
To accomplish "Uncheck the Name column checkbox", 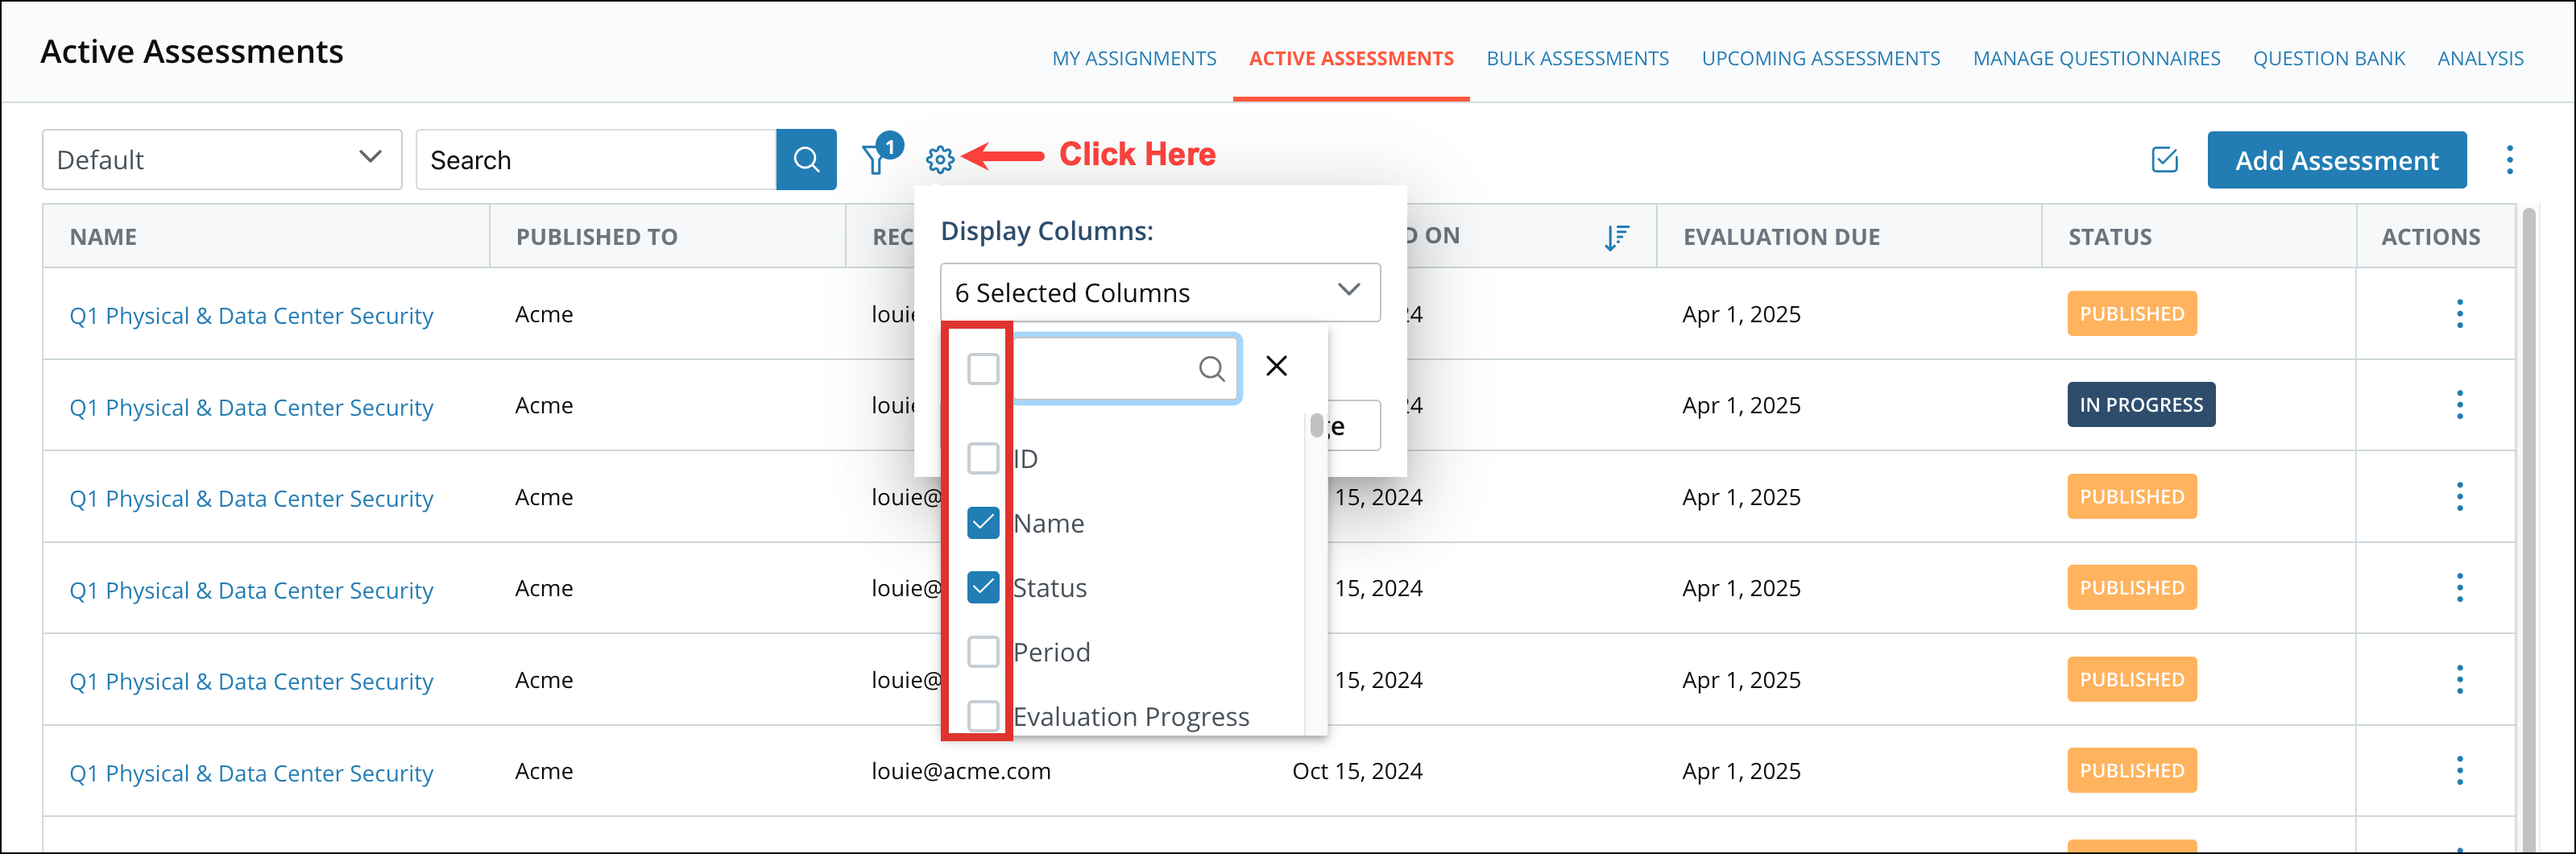I will [x=982, y=522].
